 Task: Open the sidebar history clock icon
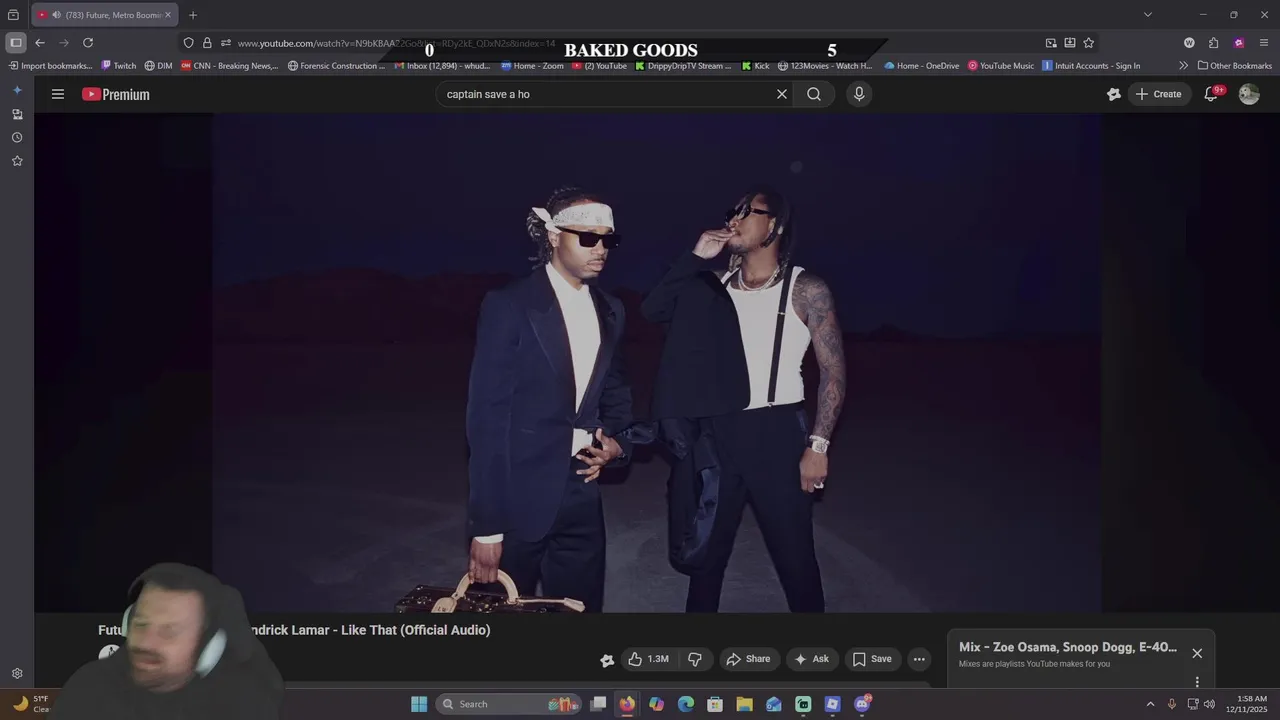tap(17, 137)
